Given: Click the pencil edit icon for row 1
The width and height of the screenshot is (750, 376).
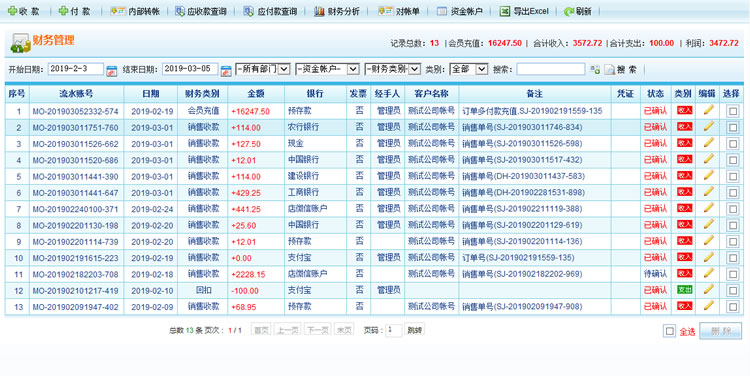Looking at the screenshot, I should [708, 110].
